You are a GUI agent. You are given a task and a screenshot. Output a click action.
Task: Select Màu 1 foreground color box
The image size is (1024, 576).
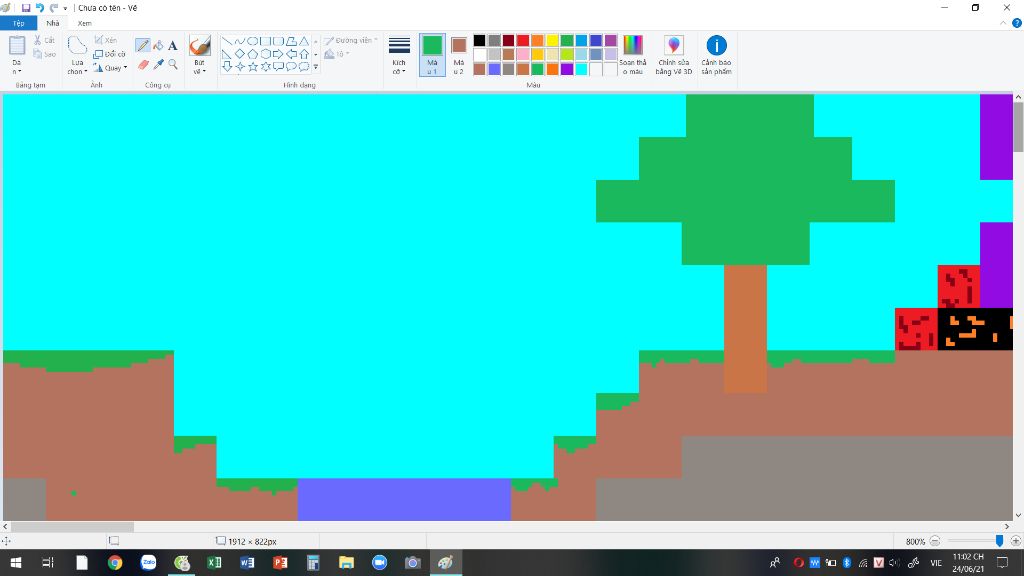432,55
